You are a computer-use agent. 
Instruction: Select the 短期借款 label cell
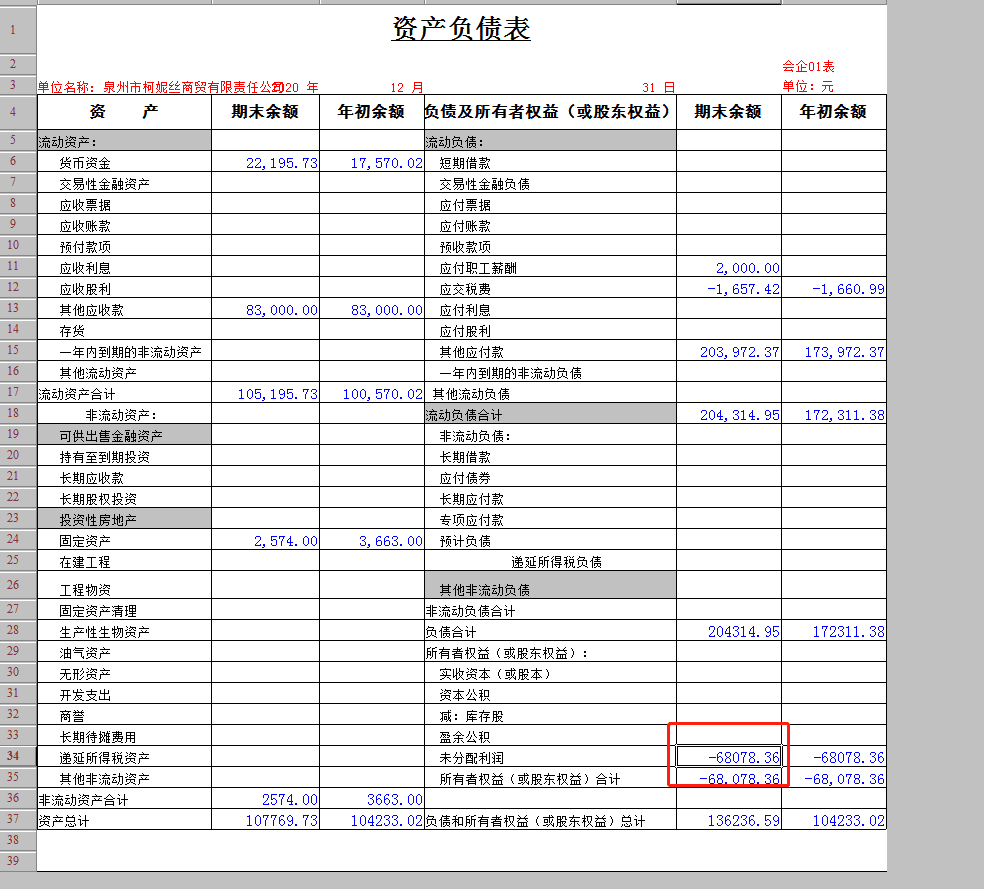pos(550,162)
